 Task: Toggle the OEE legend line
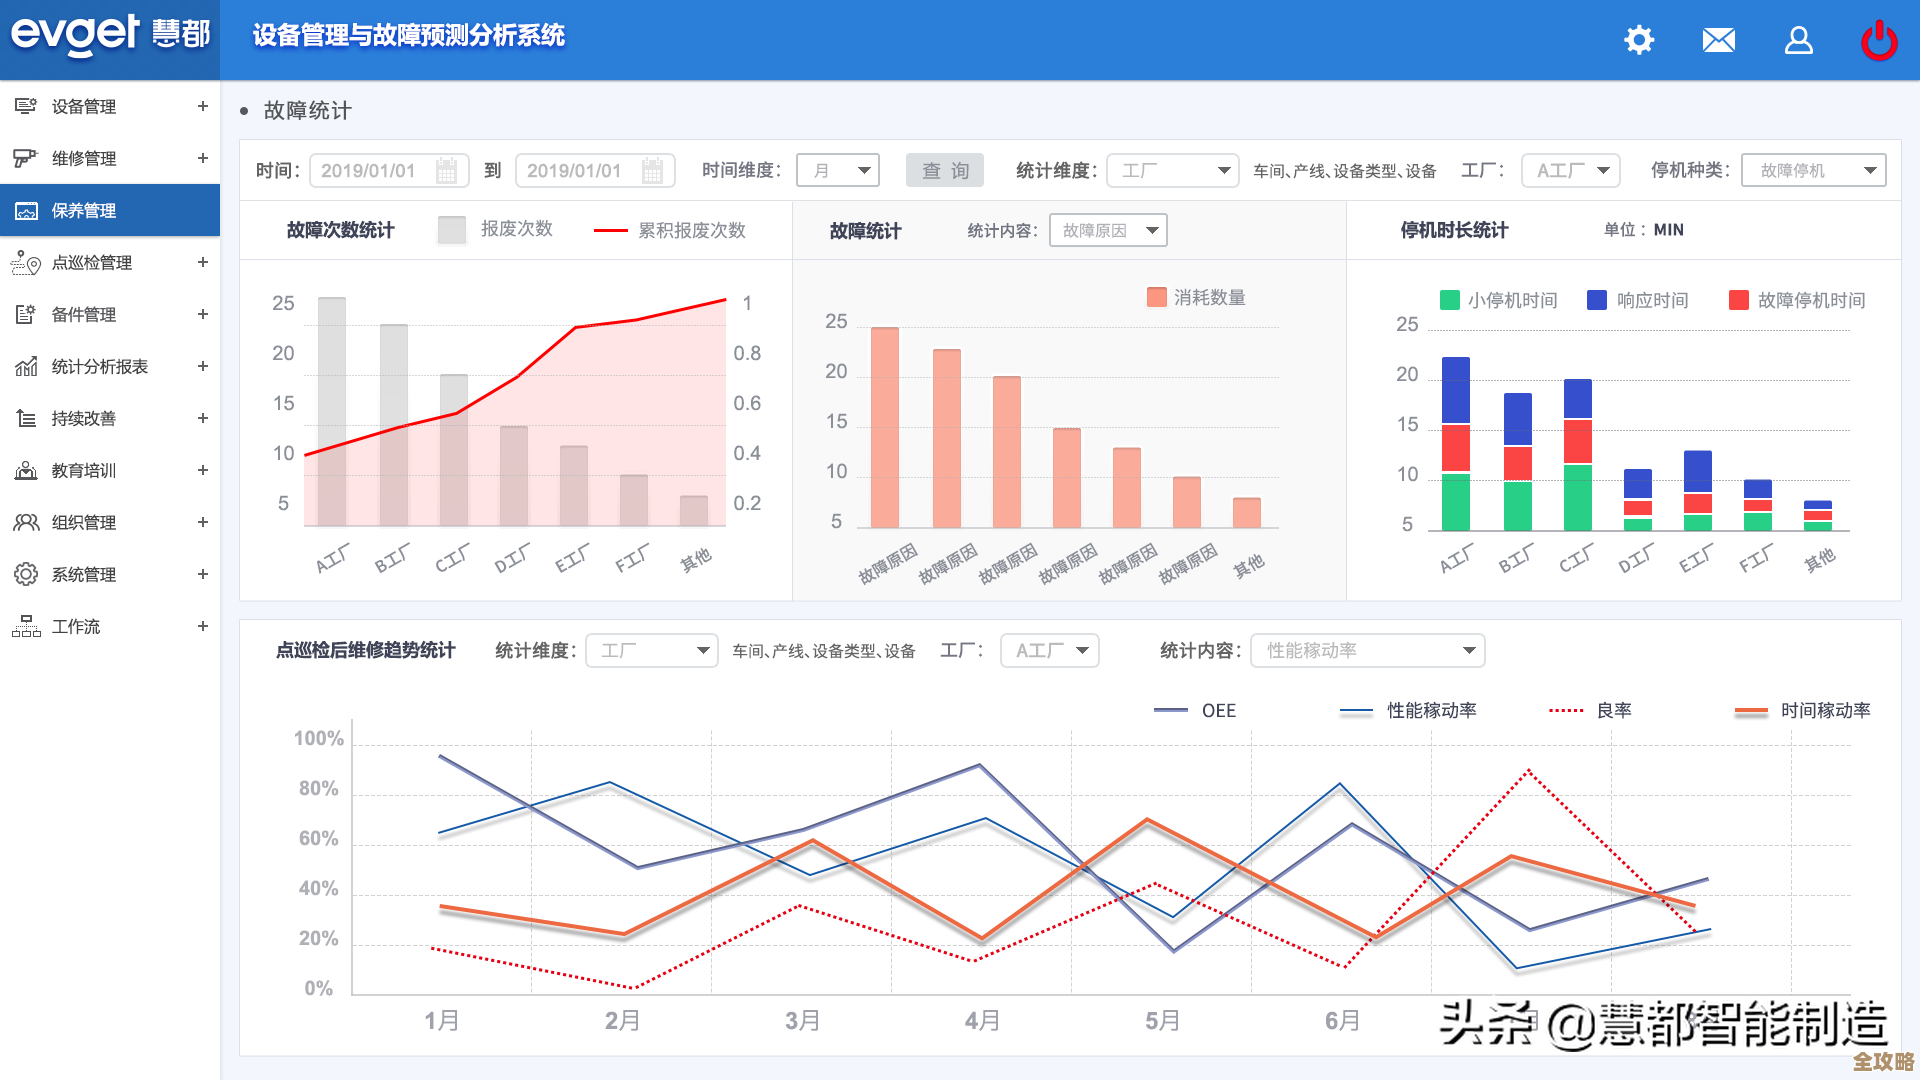coord(1196,711)
